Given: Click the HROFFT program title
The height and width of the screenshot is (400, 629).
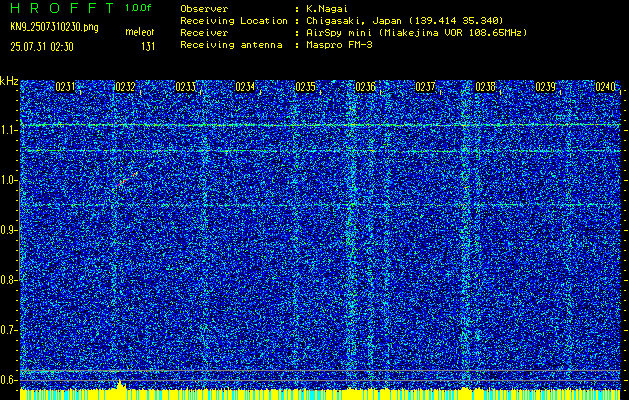Looking at the screenshot, I should click(62, 8).
